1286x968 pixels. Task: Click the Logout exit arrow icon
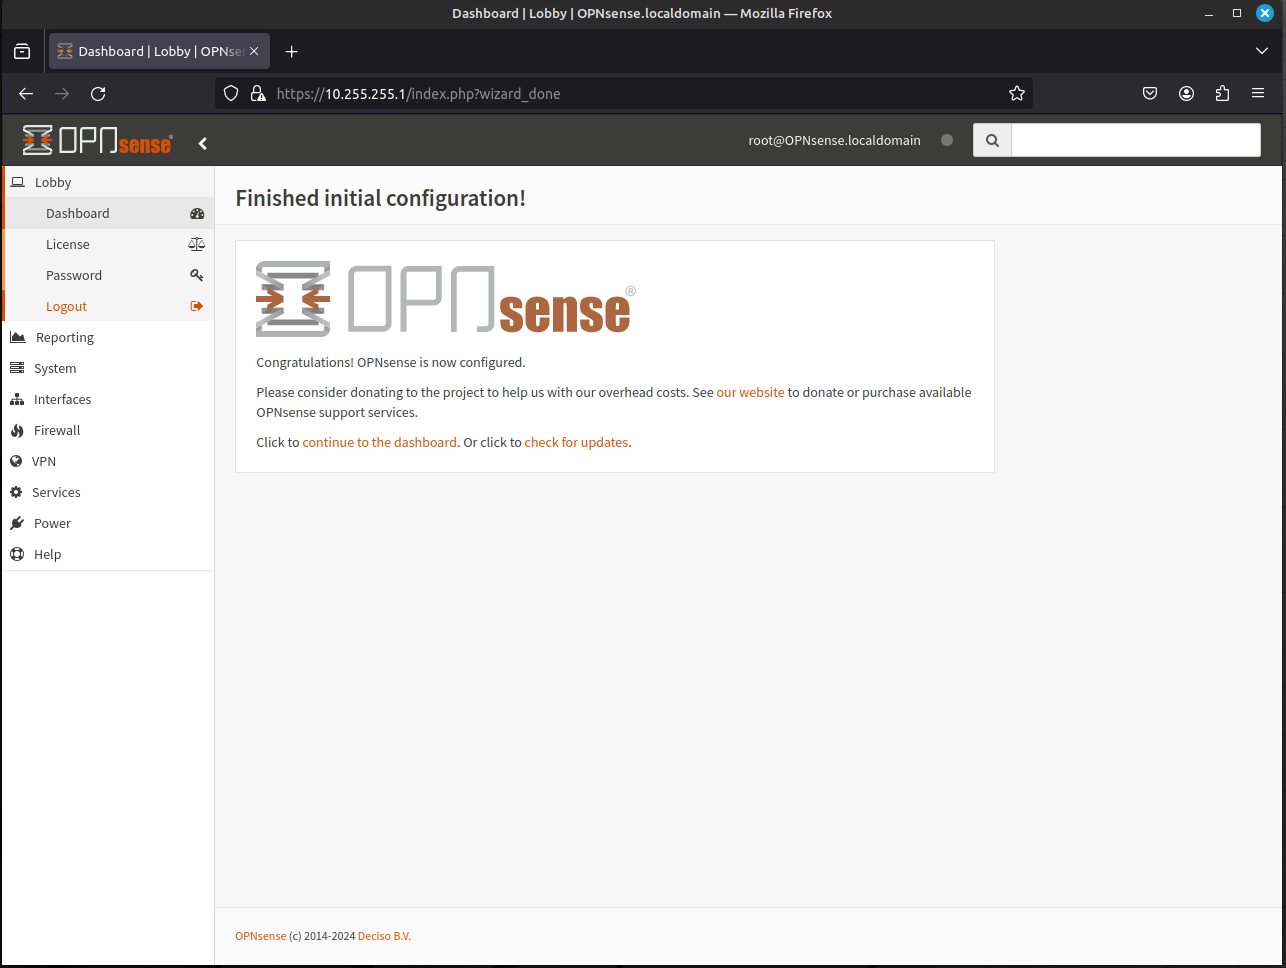coord(197,306)
